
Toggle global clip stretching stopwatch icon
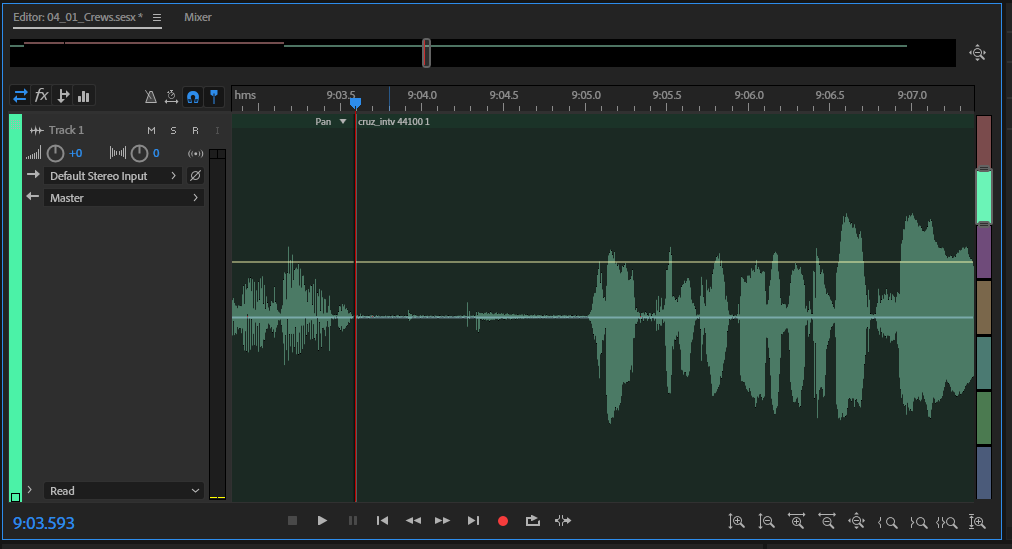171,97
